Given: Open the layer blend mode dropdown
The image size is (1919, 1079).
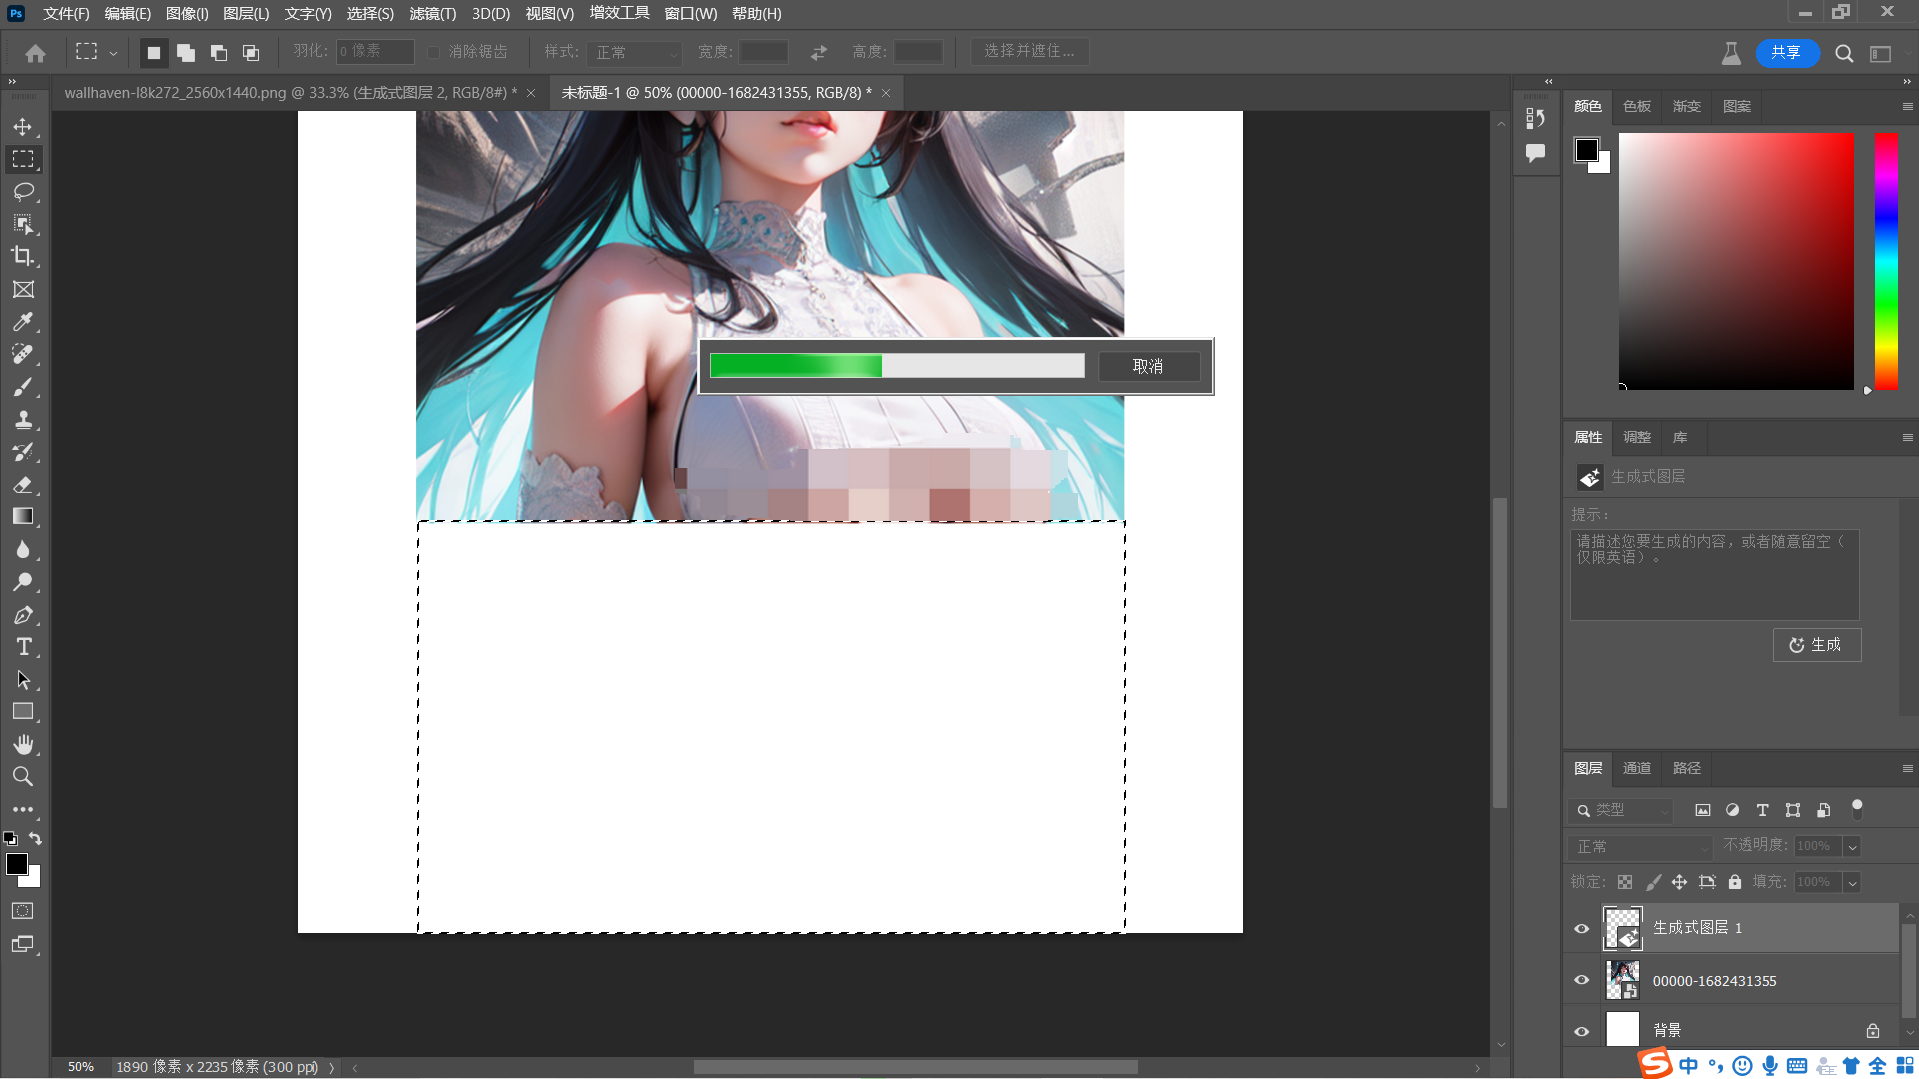Looking at the screenshot, I should (x=1641, y=846).
